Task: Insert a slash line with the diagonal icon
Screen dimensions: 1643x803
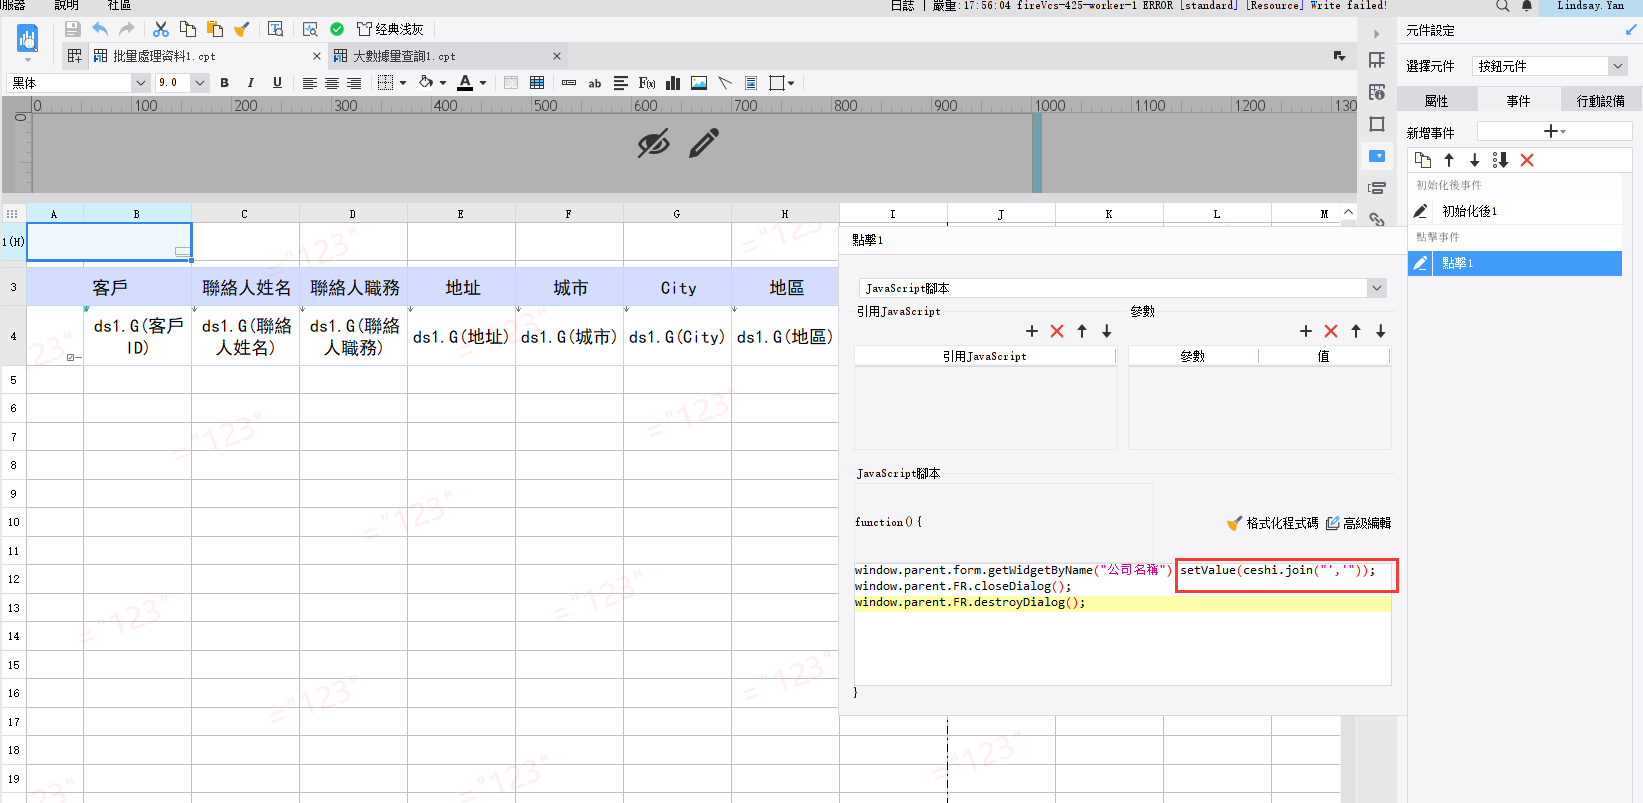Action: pos(725,83)
